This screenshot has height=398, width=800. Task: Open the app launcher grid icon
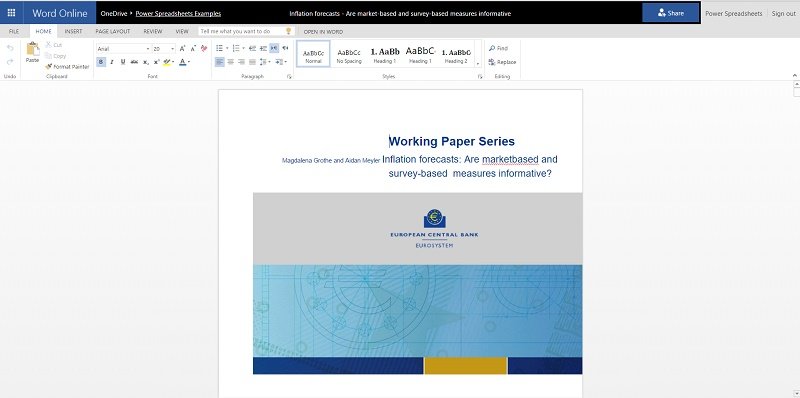tap(11, 13)
